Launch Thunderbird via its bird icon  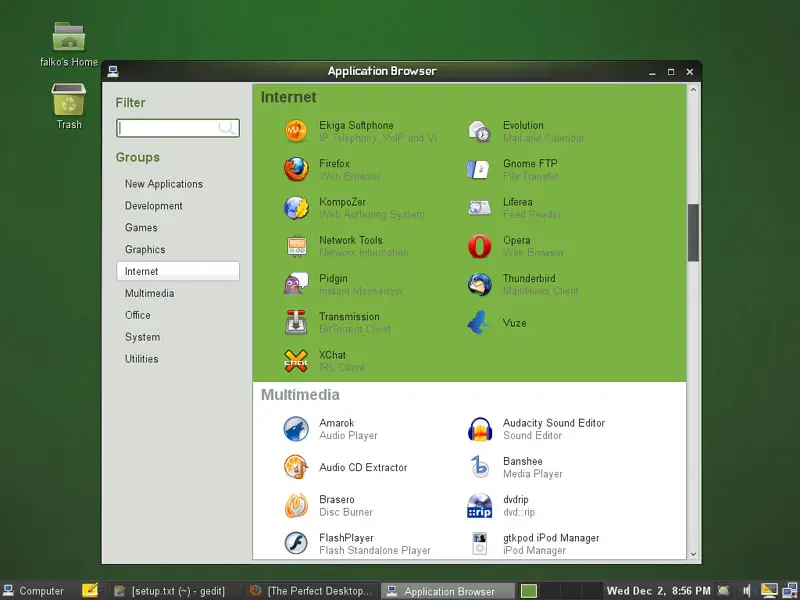tap(480, 284)
